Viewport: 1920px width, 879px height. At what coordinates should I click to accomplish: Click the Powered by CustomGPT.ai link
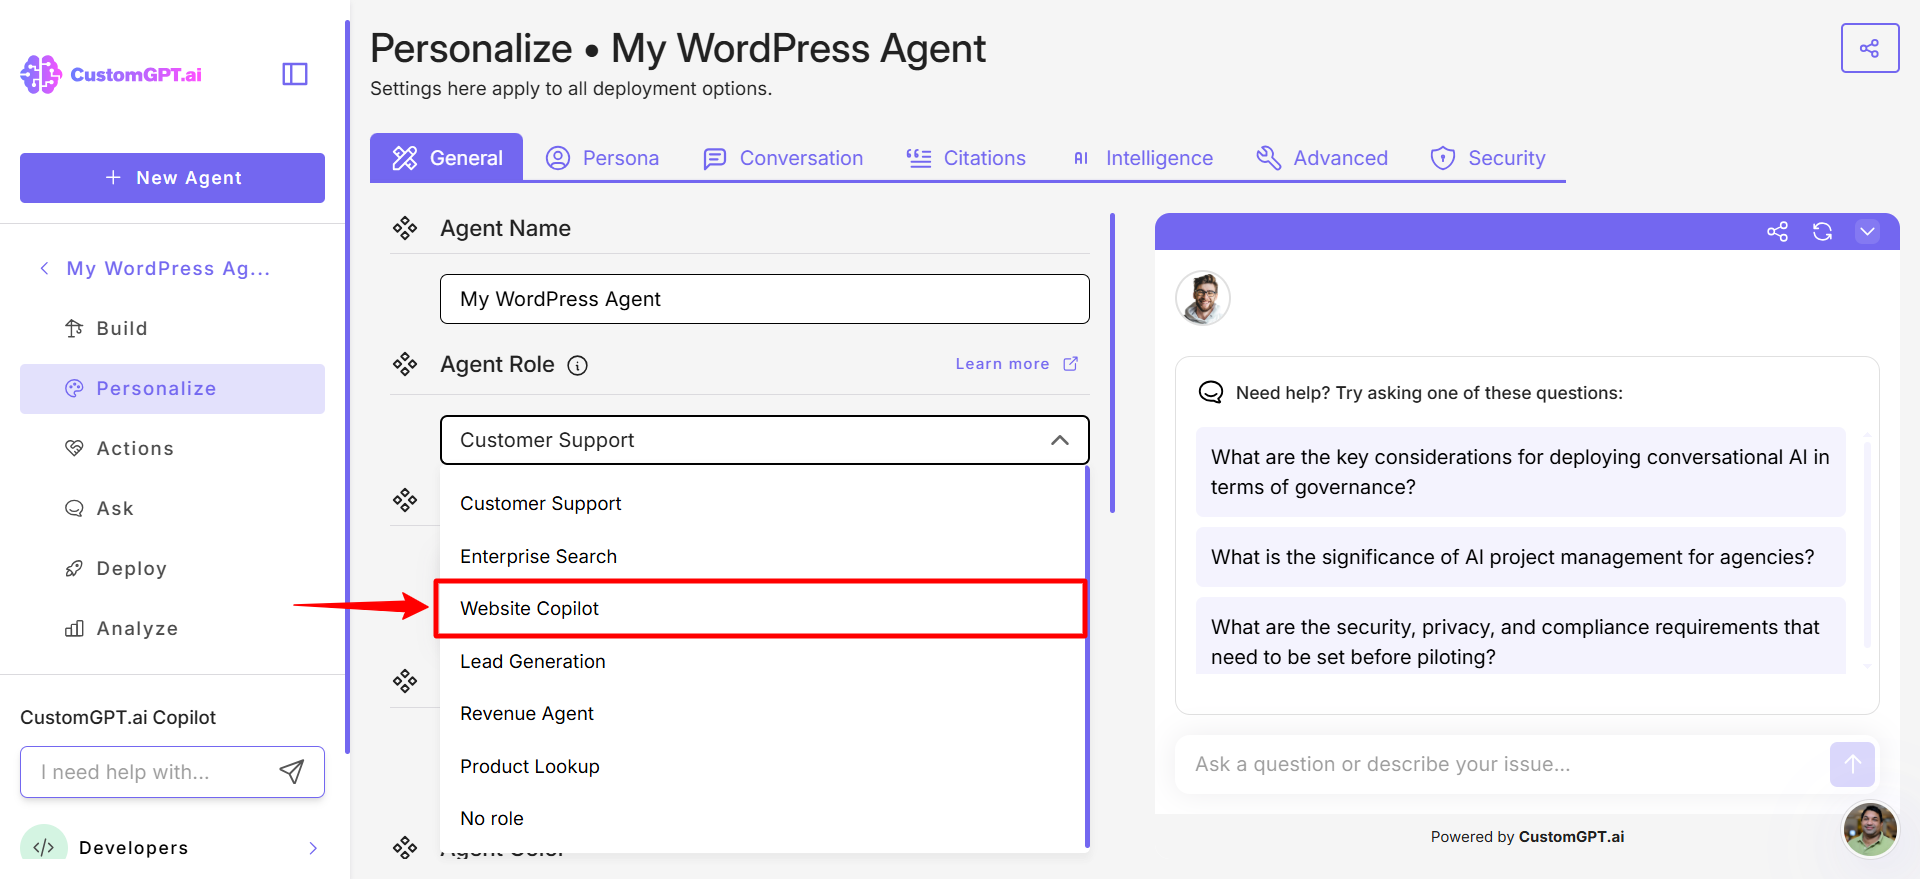1527,837
